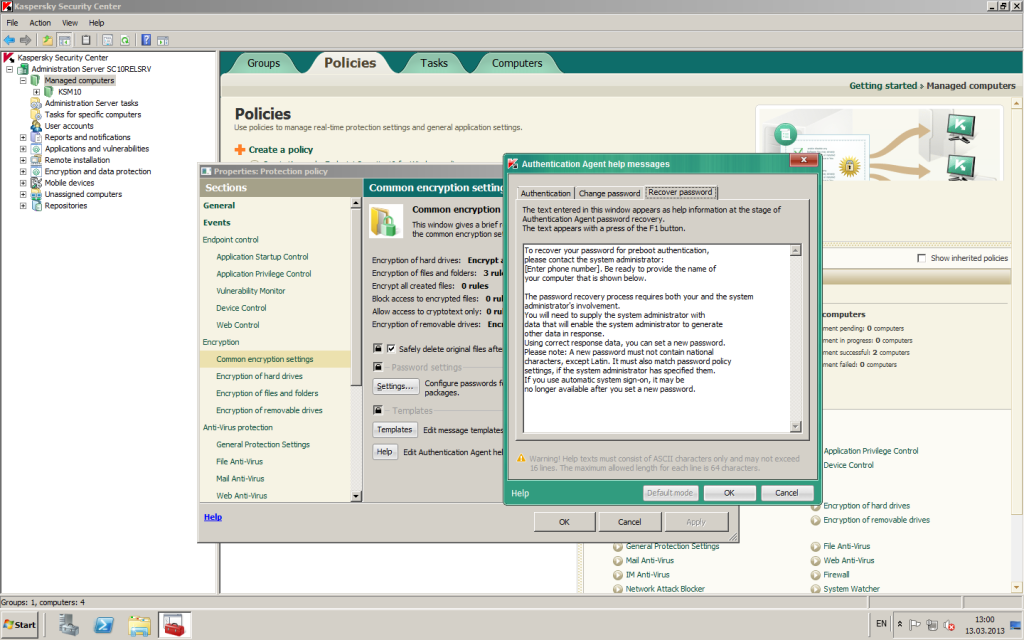
Task: Click the Start button
Action: (x=20, y=625)
